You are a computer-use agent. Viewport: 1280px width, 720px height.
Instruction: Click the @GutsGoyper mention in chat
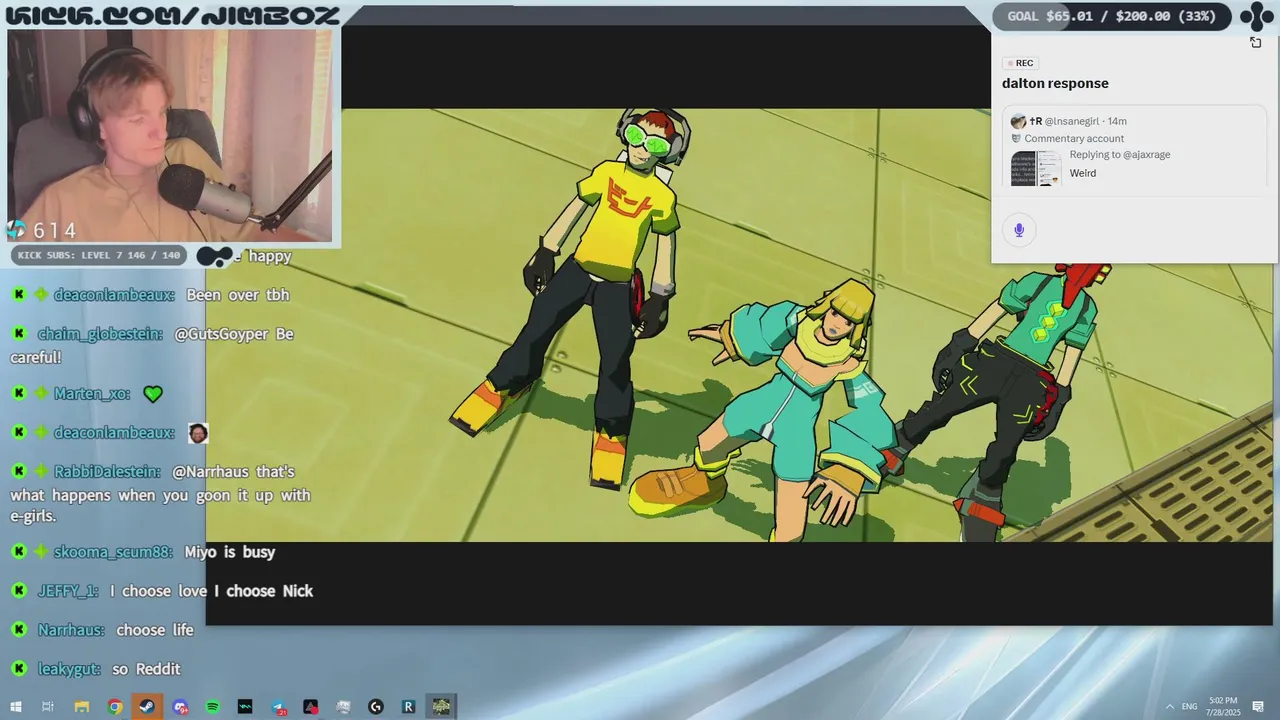[x=223, y=334]
